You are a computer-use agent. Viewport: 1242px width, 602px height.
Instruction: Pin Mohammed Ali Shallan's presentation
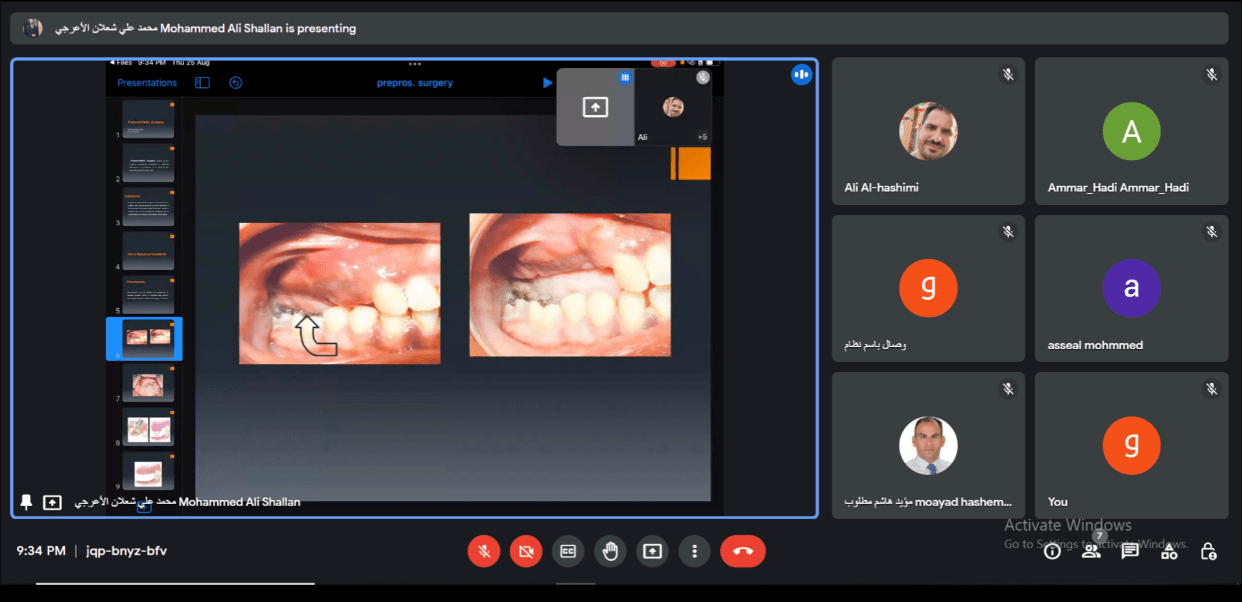click(x=26, y=502)
